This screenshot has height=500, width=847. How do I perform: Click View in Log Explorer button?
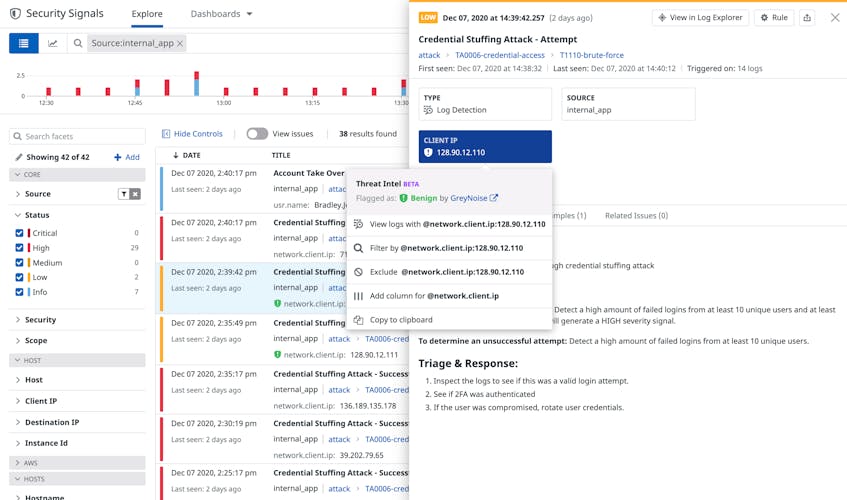[x=700, y=18]
